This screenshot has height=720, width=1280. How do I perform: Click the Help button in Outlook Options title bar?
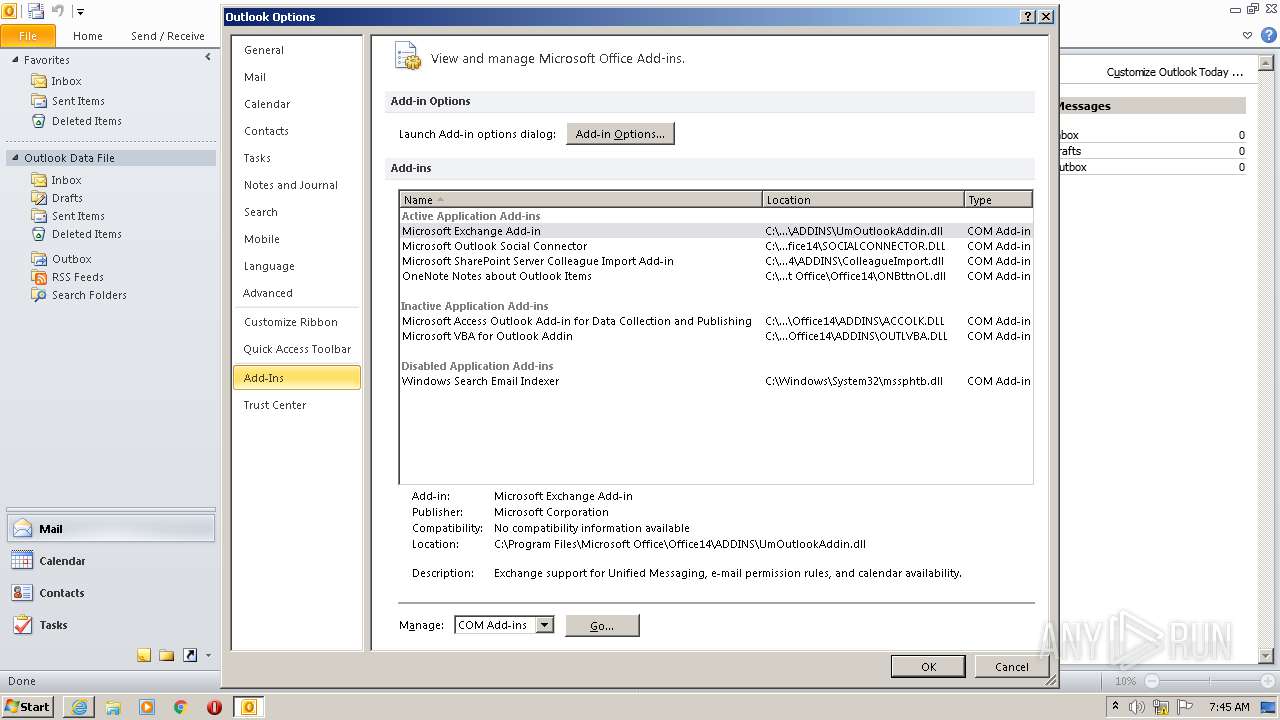coord(1028,17)
